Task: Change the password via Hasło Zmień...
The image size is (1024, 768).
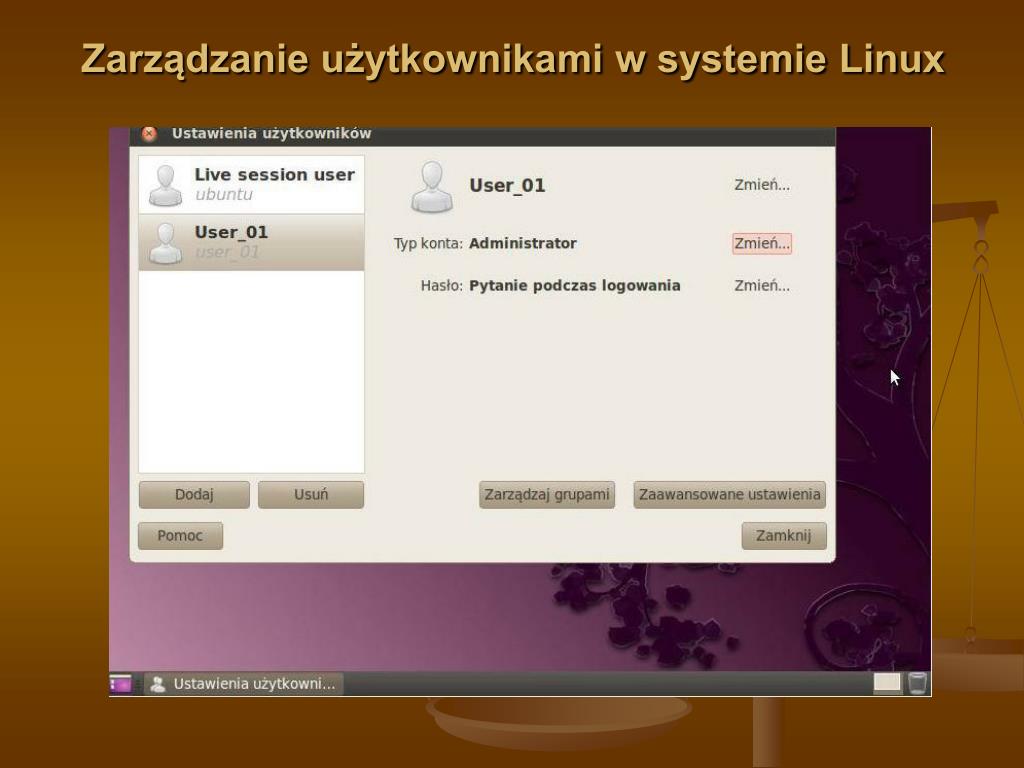Action: [761, 285]
